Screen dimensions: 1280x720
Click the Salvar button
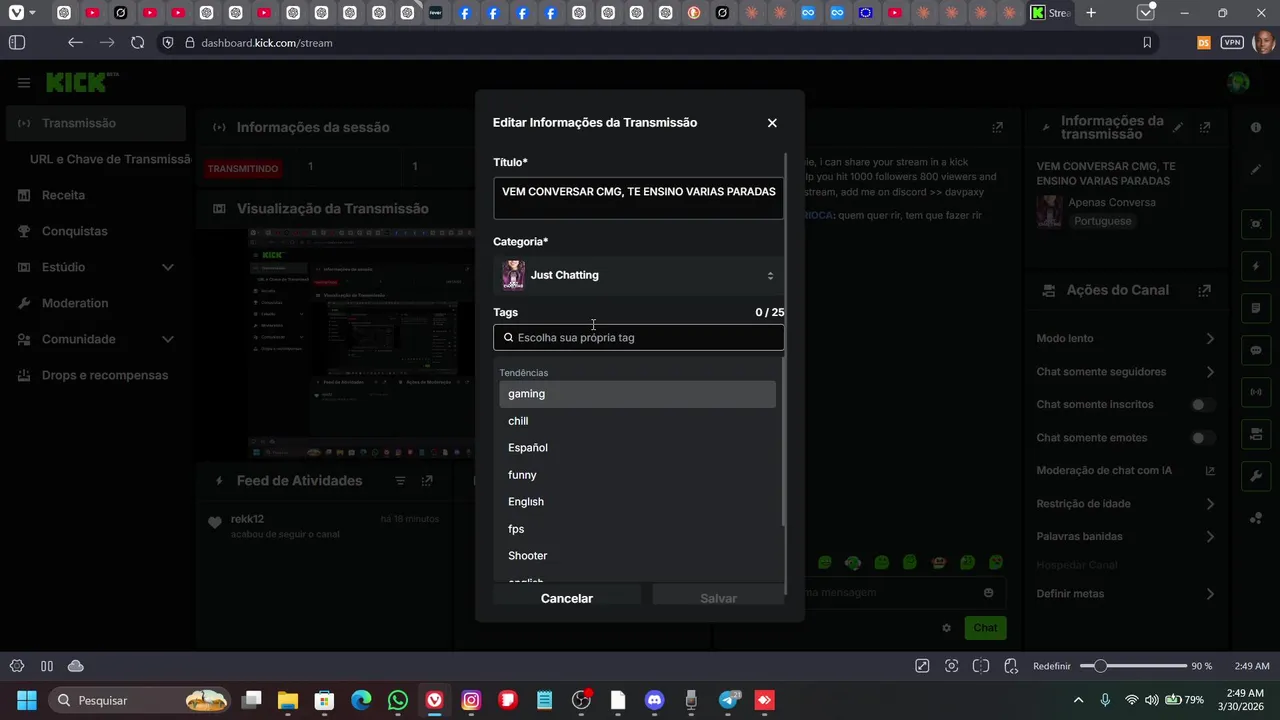tap(718, 598)
